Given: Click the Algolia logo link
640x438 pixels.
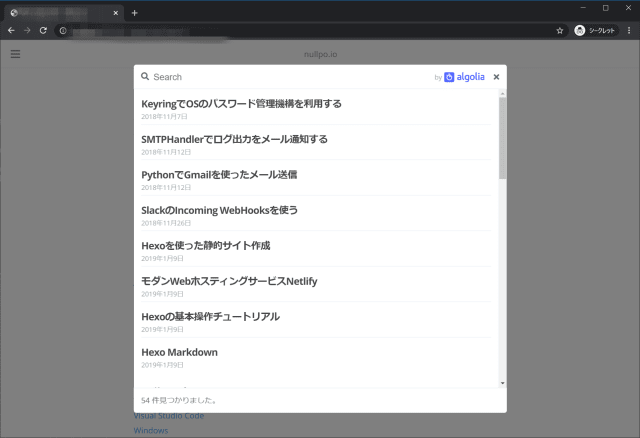Looking at the screenshot, I should click(x=464, y=77).
